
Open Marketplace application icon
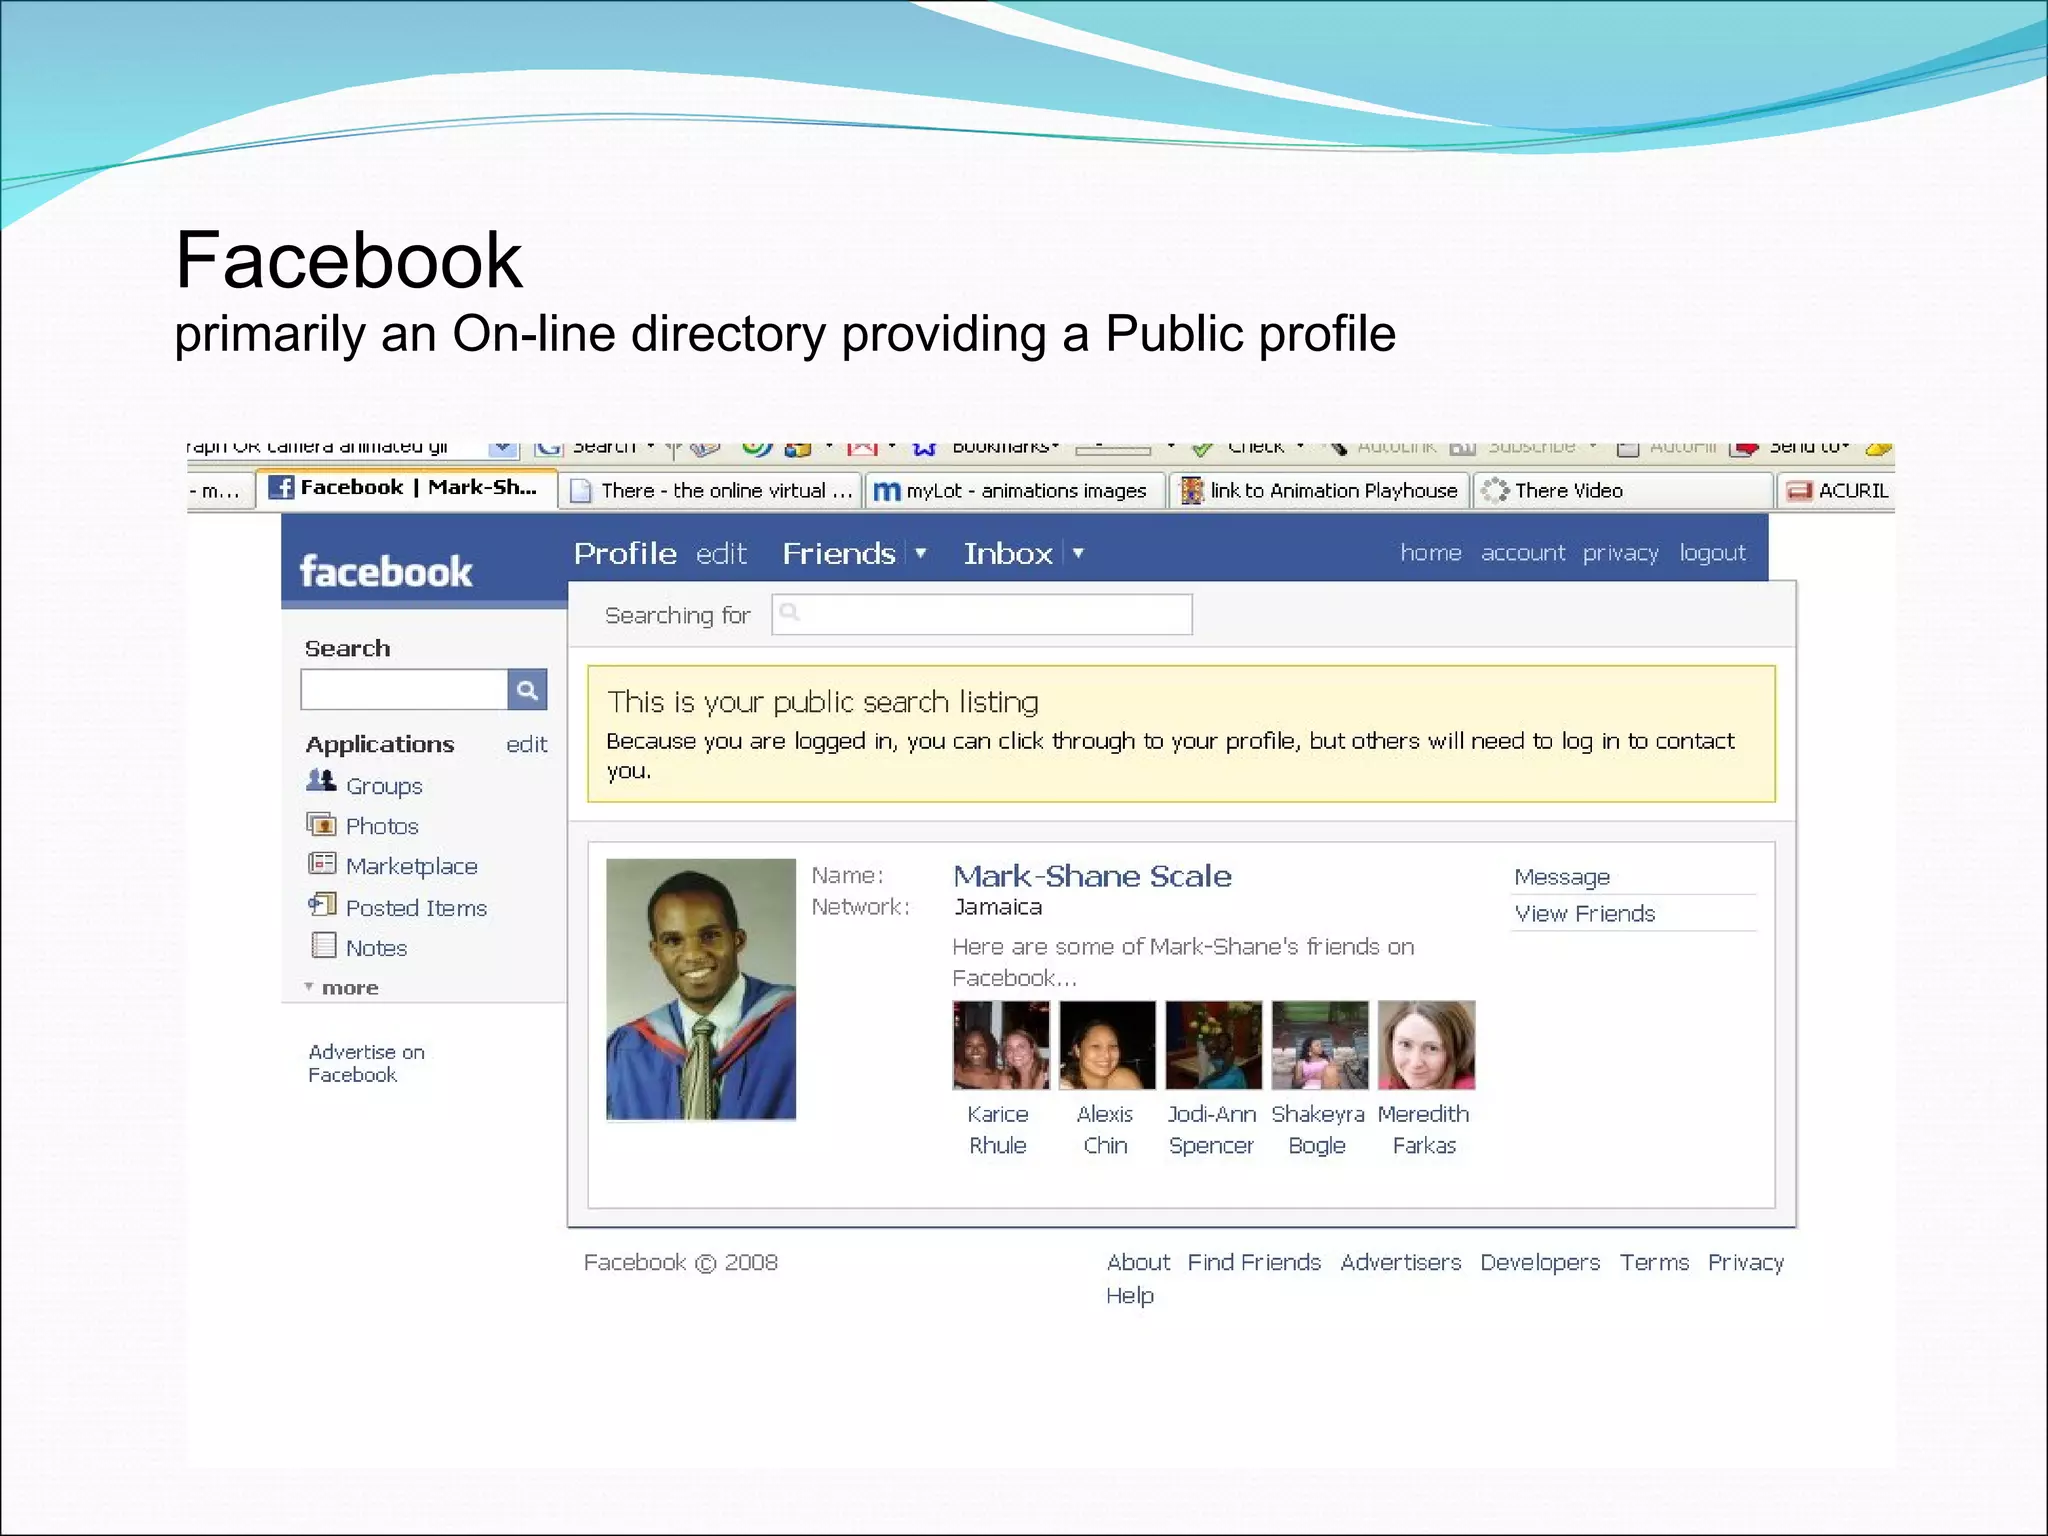[x=322, y=863]
